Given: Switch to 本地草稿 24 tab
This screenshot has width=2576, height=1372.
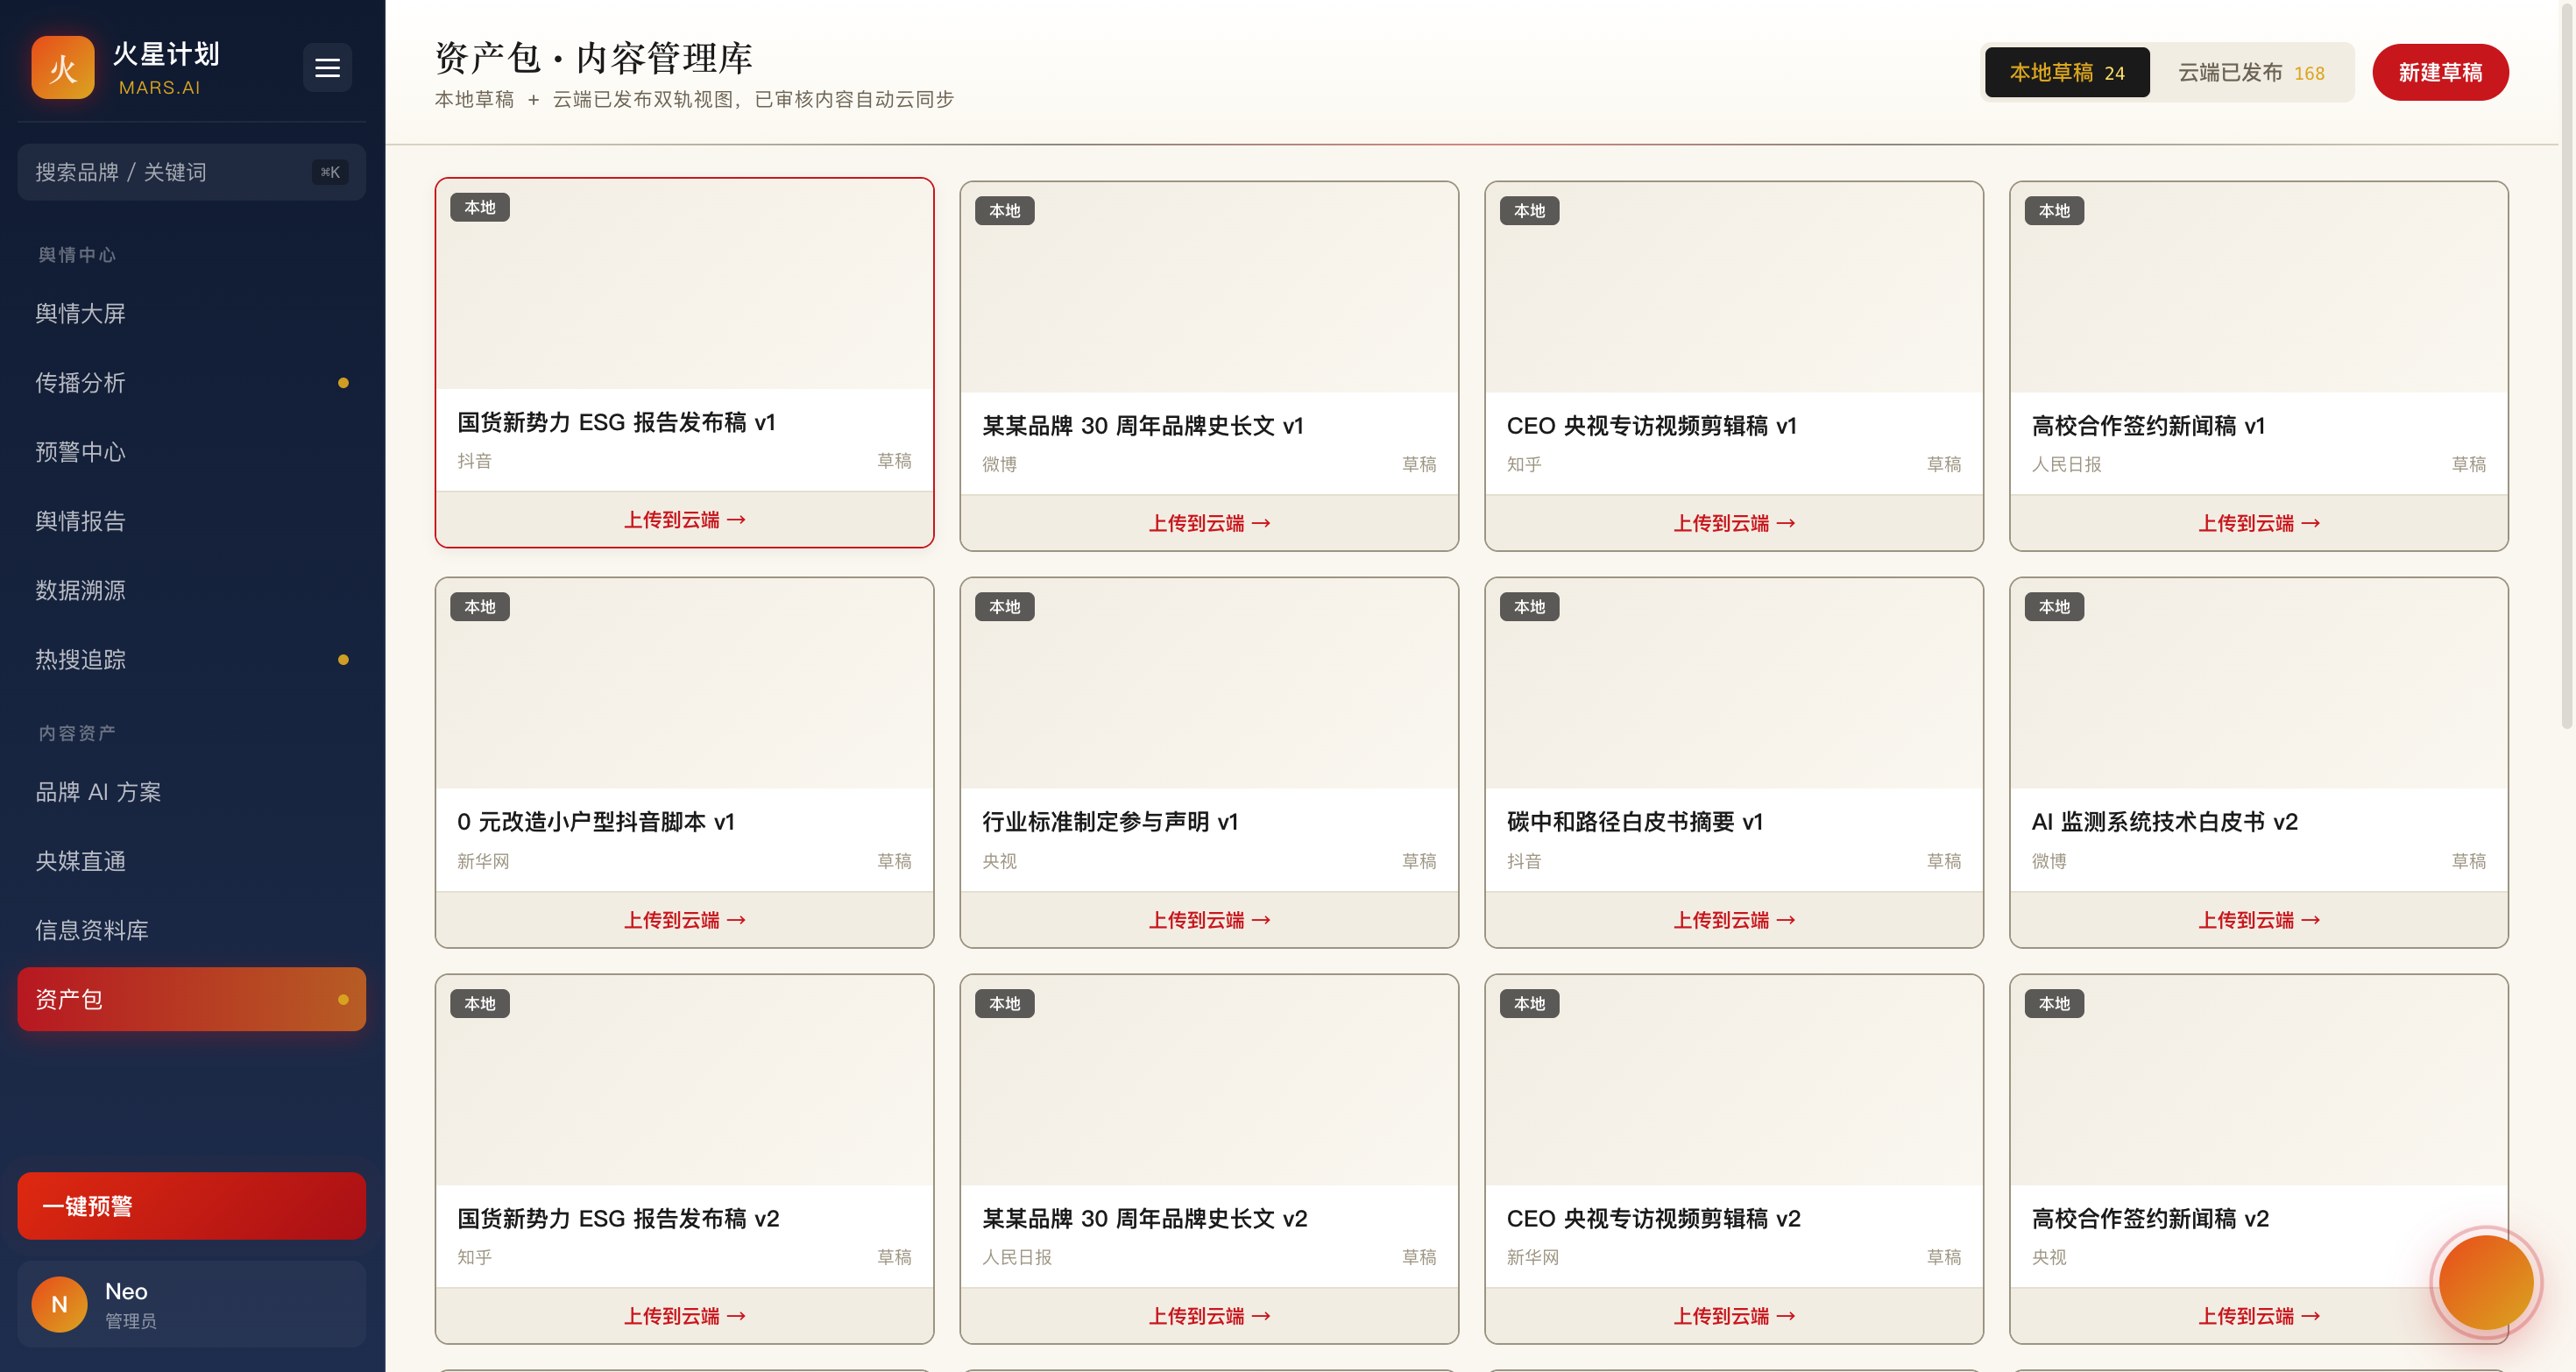Looking at the screenshot, I should coord(2066,72).
